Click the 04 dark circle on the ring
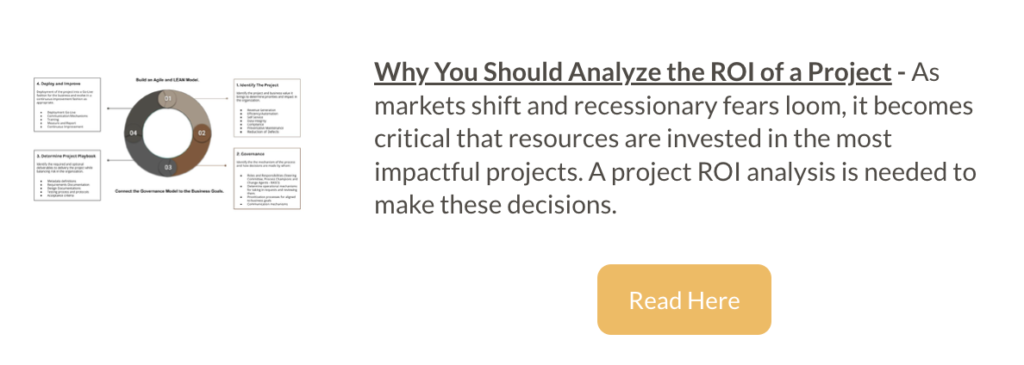Image resolution: width=1024 pixels, height=365 pixels. [x=133, y=133]
